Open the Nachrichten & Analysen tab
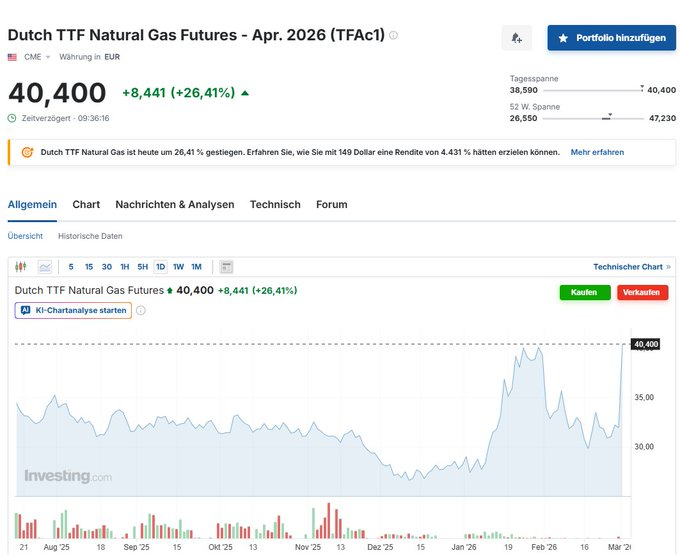The image size is (680, 555). [x=175, y=204]
